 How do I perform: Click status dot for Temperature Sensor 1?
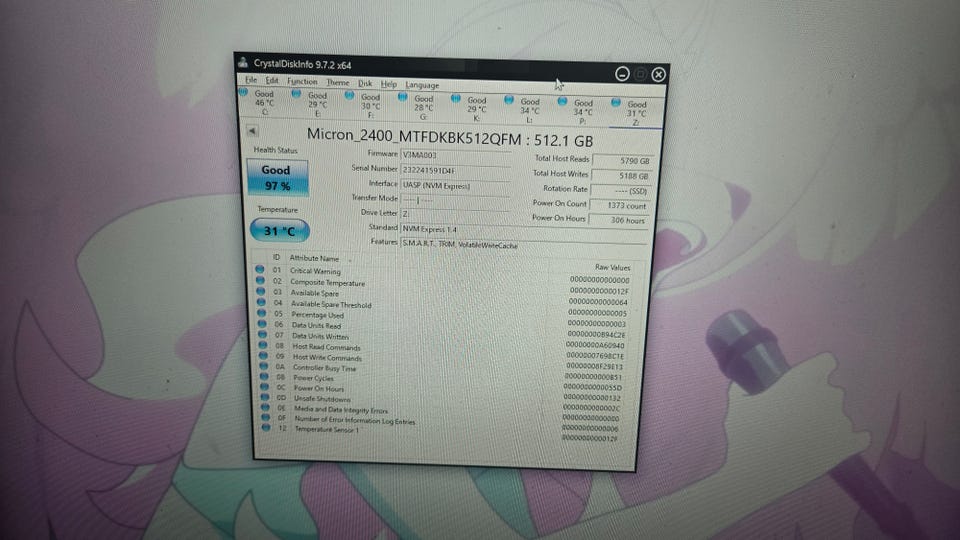pyautogui.click(x=266, y=427)
